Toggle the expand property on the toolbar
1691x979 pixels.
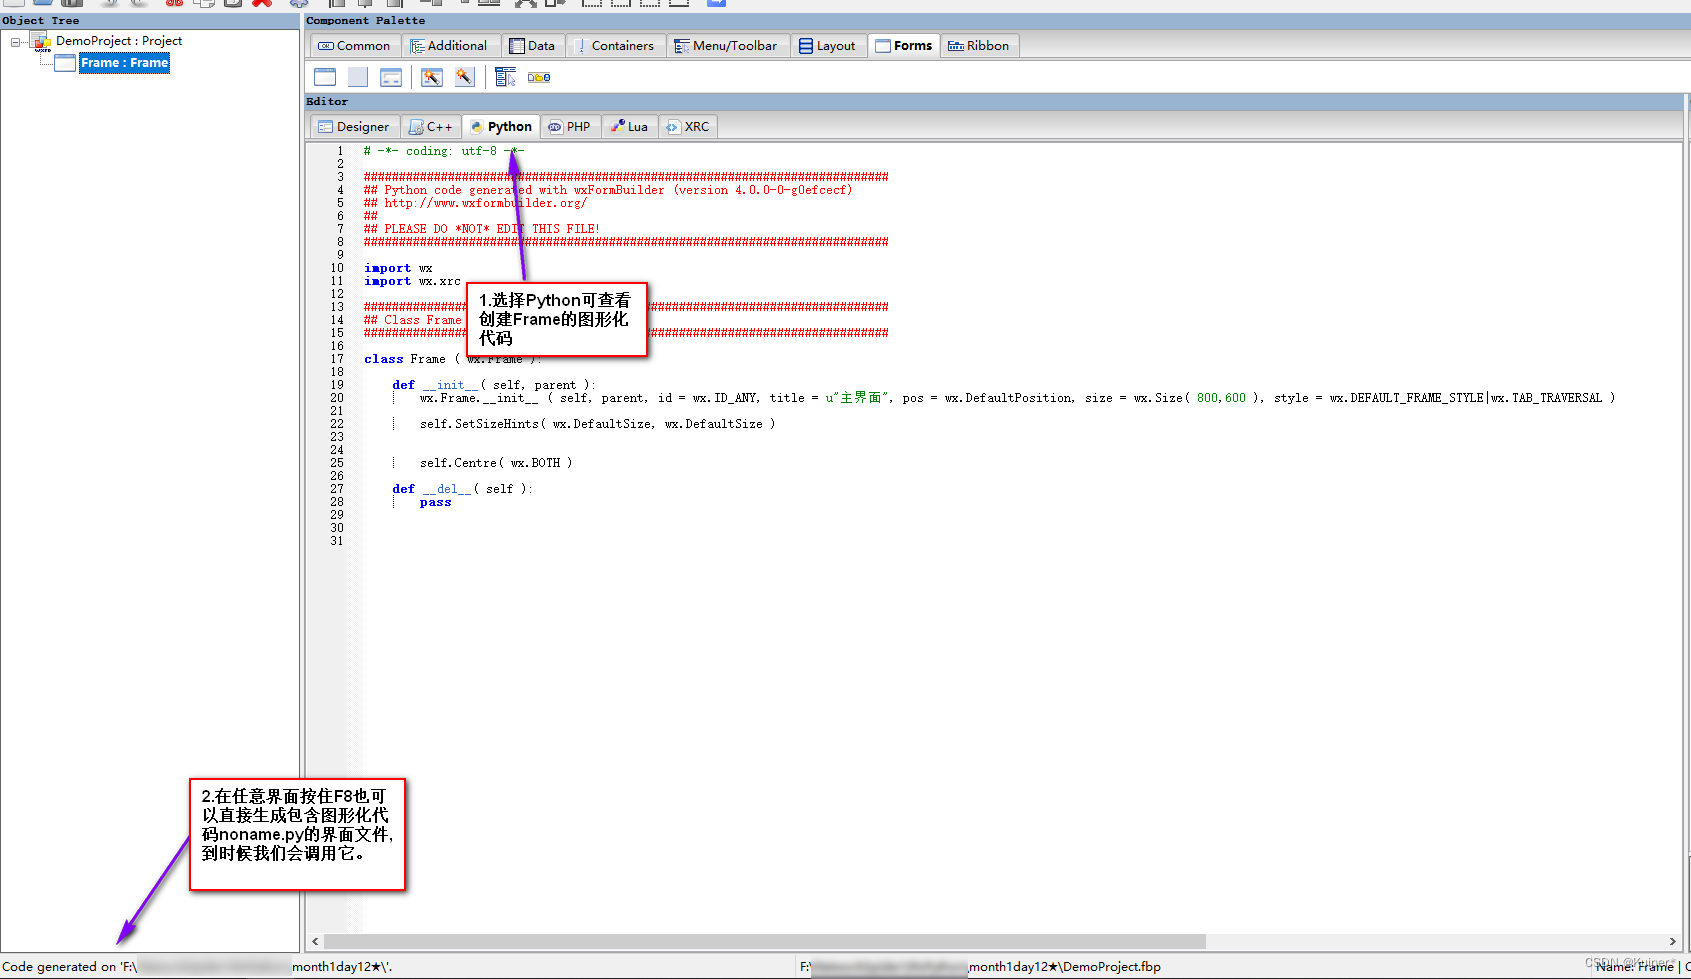(x=524, y=4)
